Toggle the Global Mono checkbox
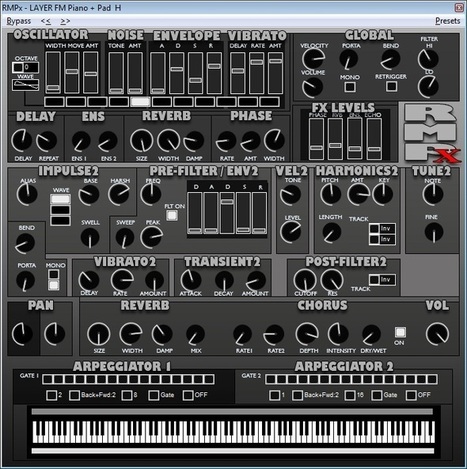 (x=350, y=87)
